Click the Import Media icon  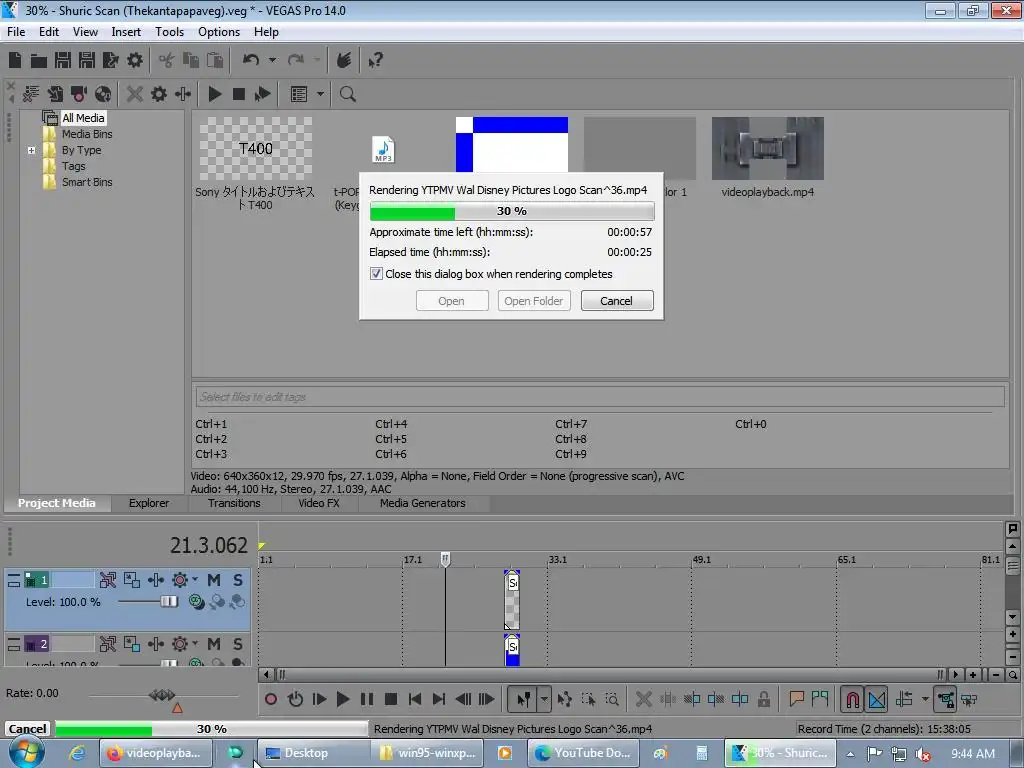[55, 94]
